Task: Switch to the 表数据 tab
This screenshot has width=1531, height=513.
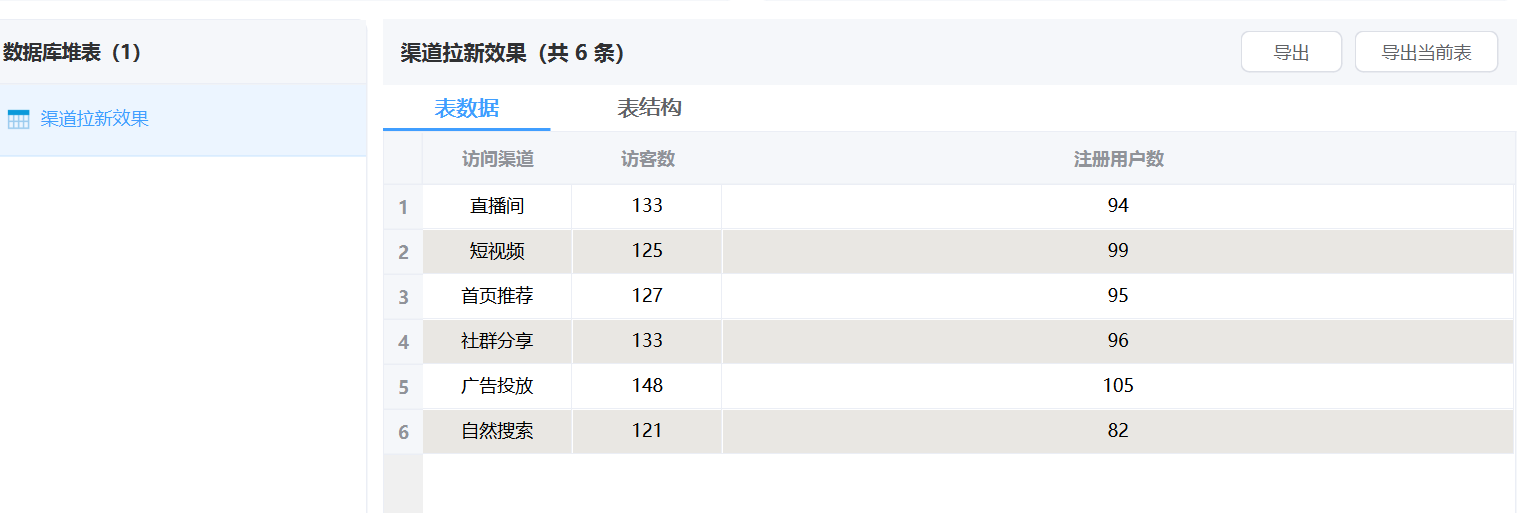Action: point(466,108)
